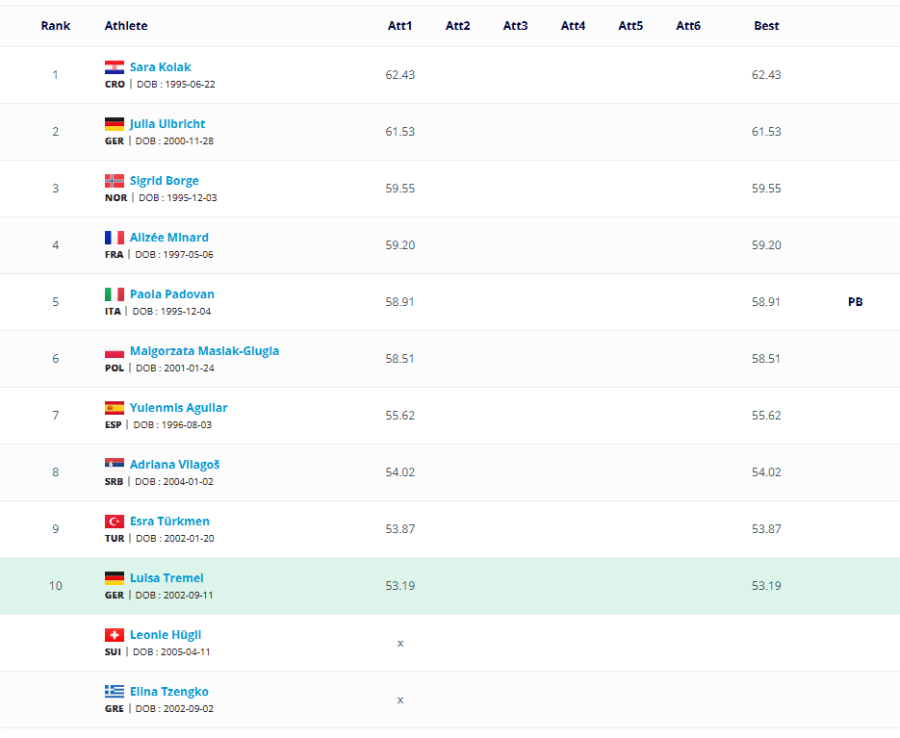Open Elina Tzengko's athlete profile
The image size is (900, 738).
[169, 692]
